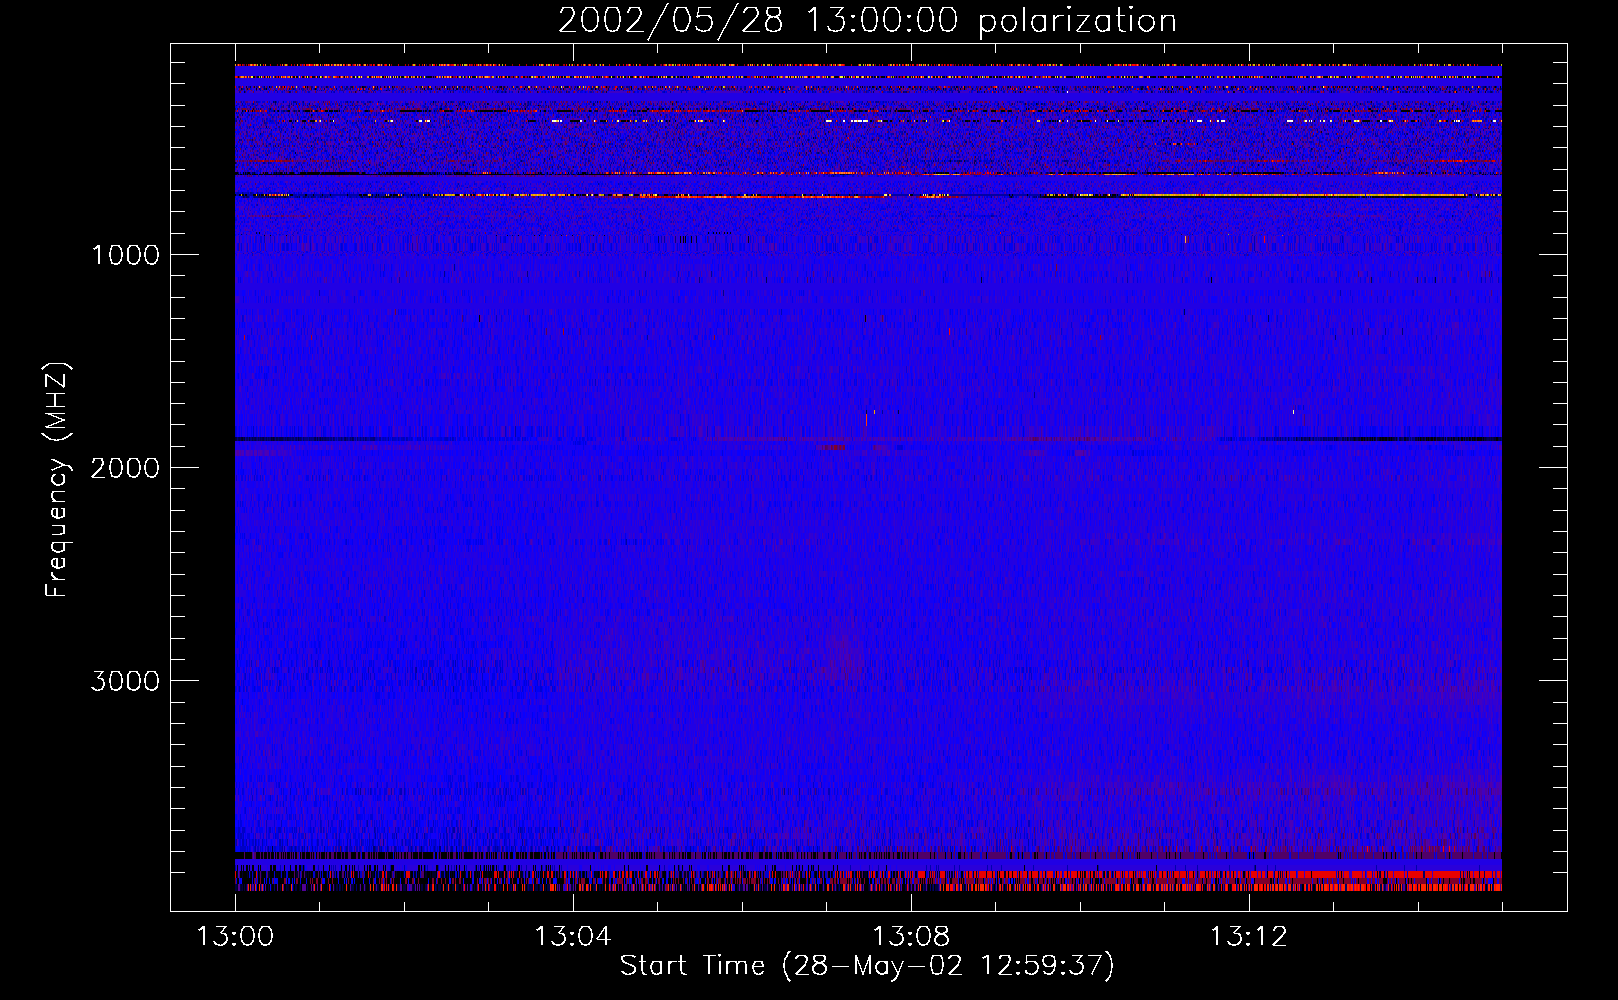Click the 13:12 time tick label
Image resolution: width=1618 pixels, height=1000 pixels.
pos(1248,937)
